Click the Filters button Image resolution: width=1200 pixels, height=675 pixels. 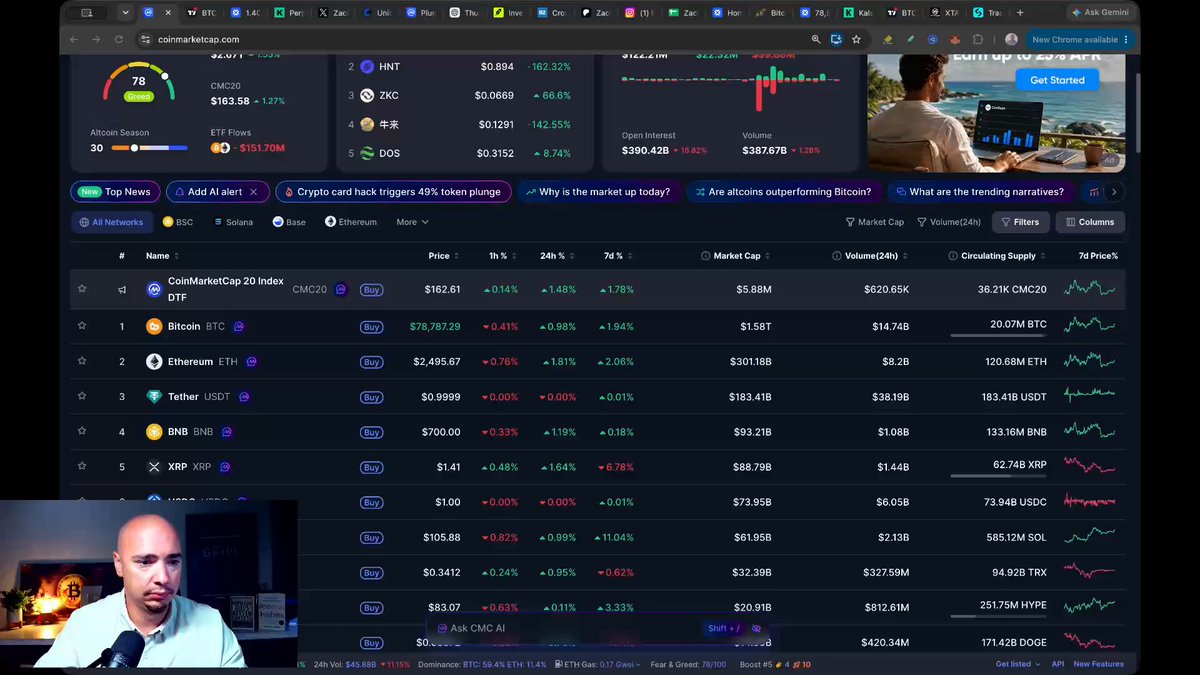[x=1020, y=222]
